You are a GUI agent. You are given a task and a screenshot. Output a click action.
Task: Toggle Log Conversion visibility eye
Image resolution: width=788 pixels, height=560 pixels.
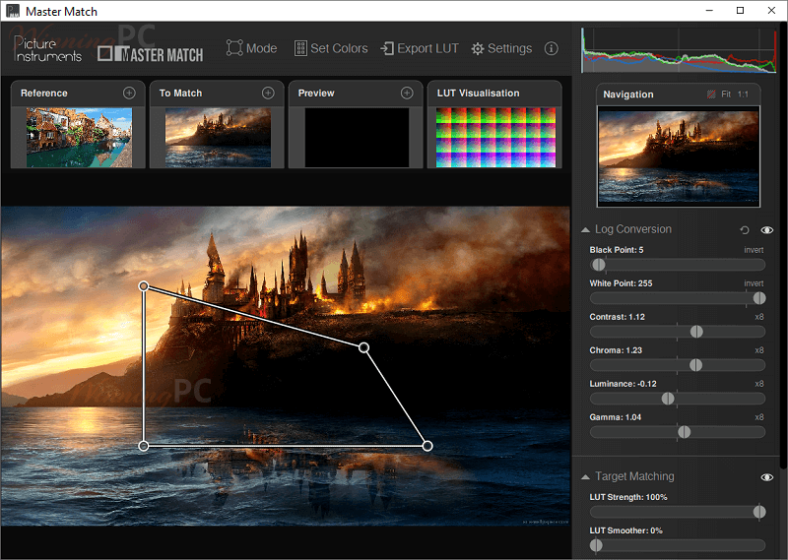(767, 230)
